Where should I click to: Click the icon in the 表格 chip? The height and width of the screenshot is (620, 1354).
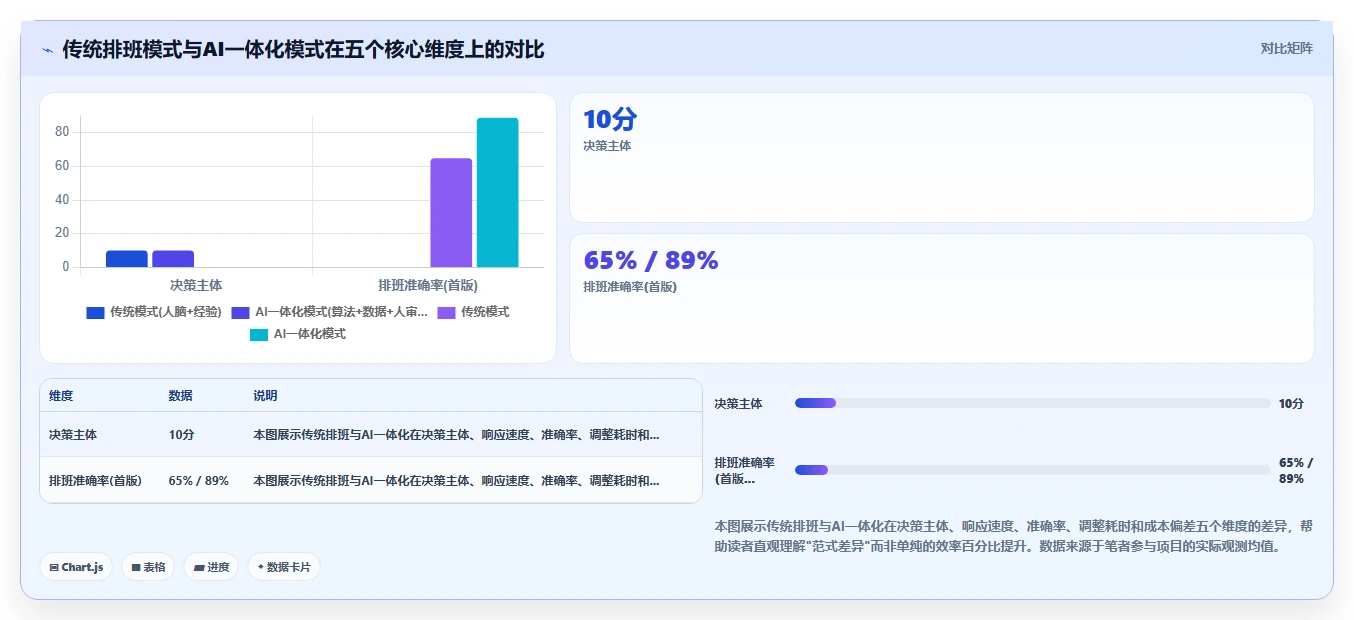(x=136, y=567)
